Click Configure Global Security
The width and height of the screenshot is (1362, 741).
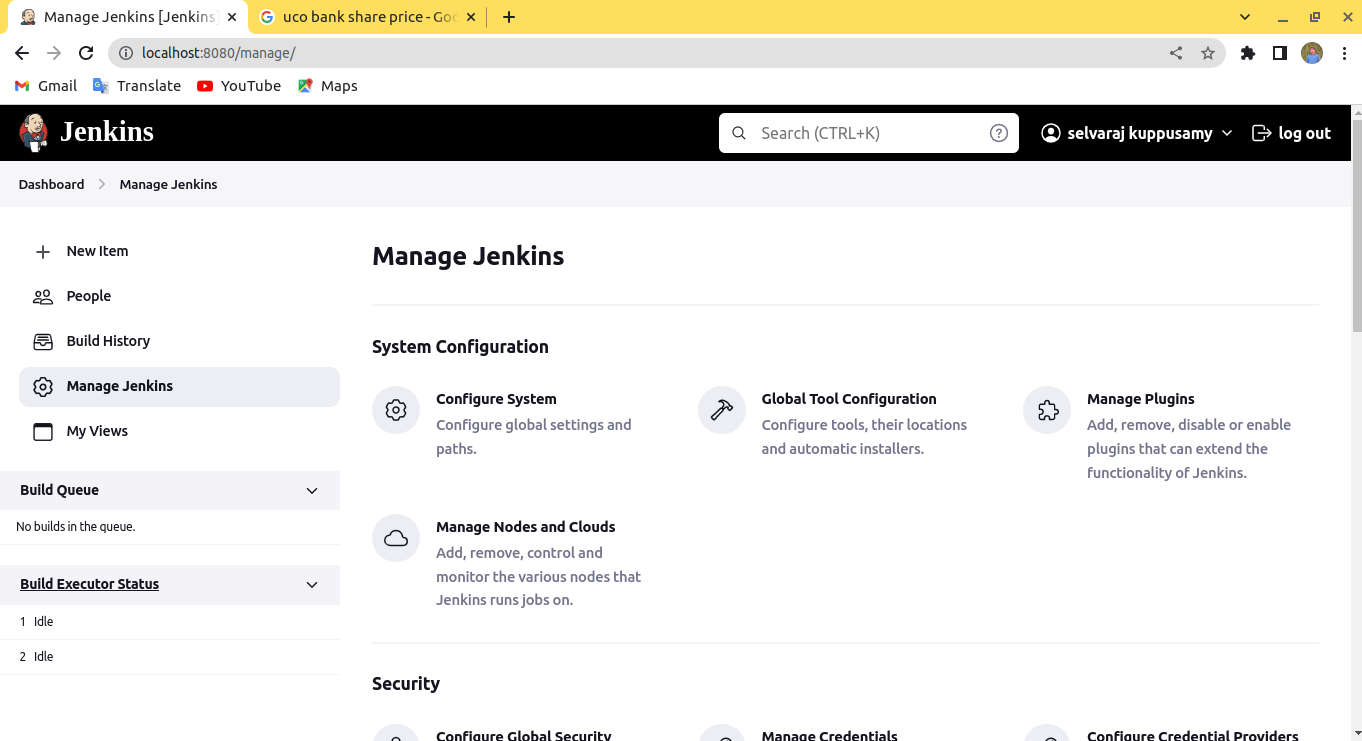pyautogui.click(x=522, y=734)
